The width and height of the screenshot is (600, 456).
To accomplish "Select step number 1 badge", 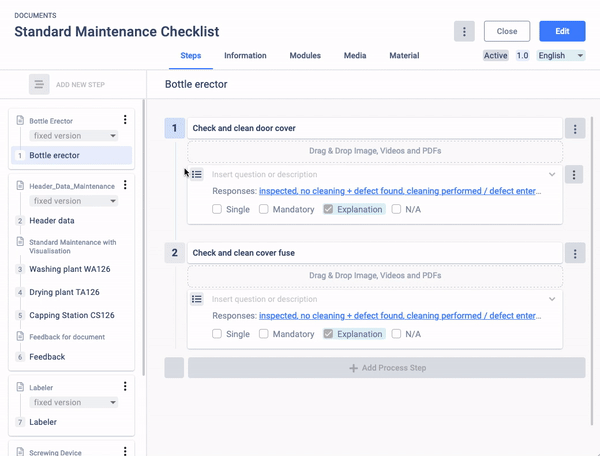I will coord(174,128).
